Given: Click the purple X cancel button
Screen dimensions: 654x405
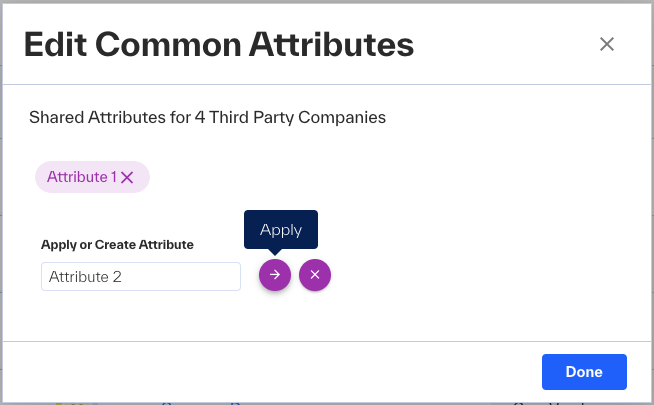Looking at the screenshot, I should click(315, 275).
